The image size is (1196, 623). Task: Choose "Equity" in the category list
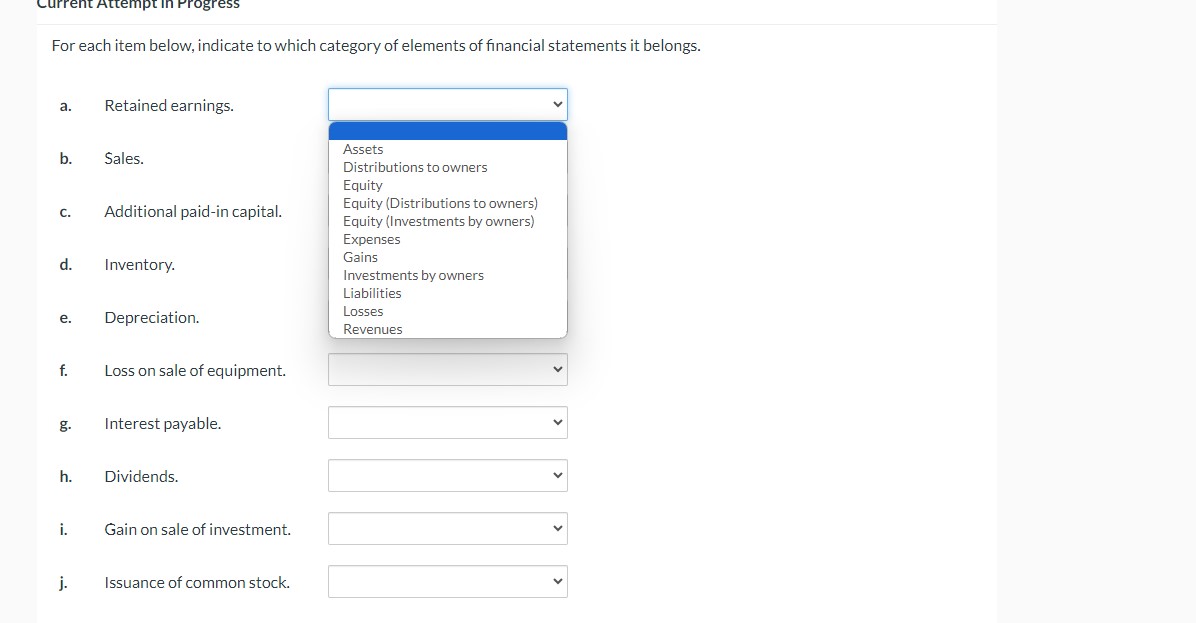pyautogui.click(x=362, y=185)
